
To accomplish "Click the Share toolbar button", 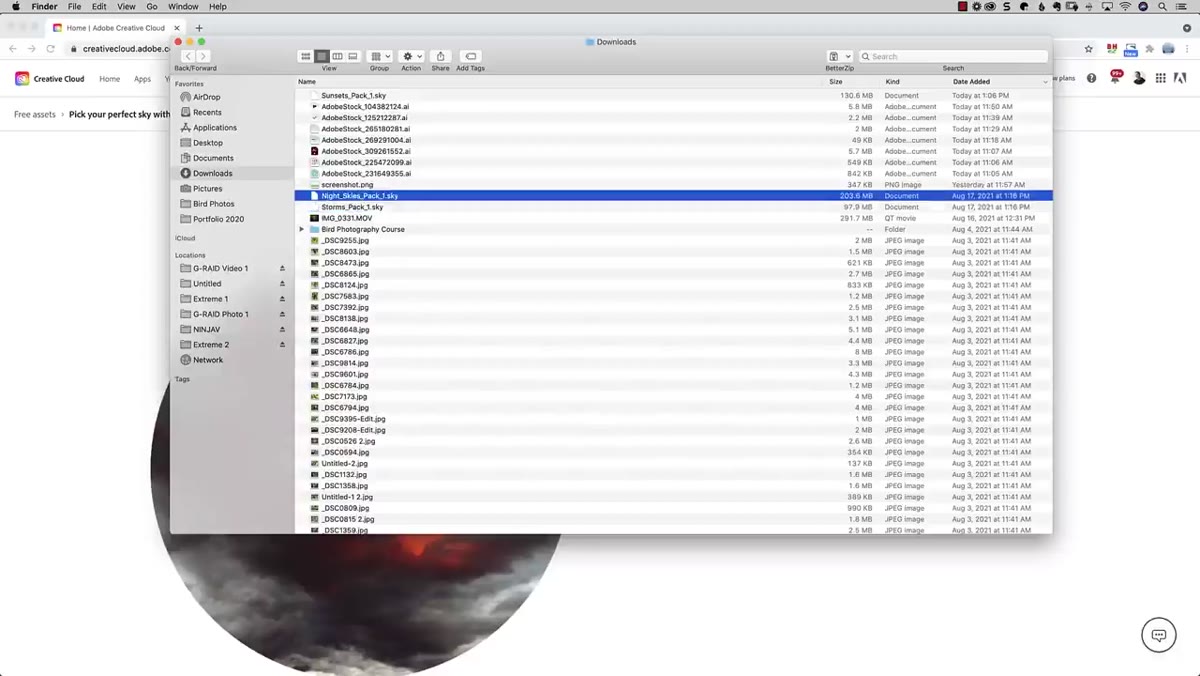I will click(x=440, y=57).
